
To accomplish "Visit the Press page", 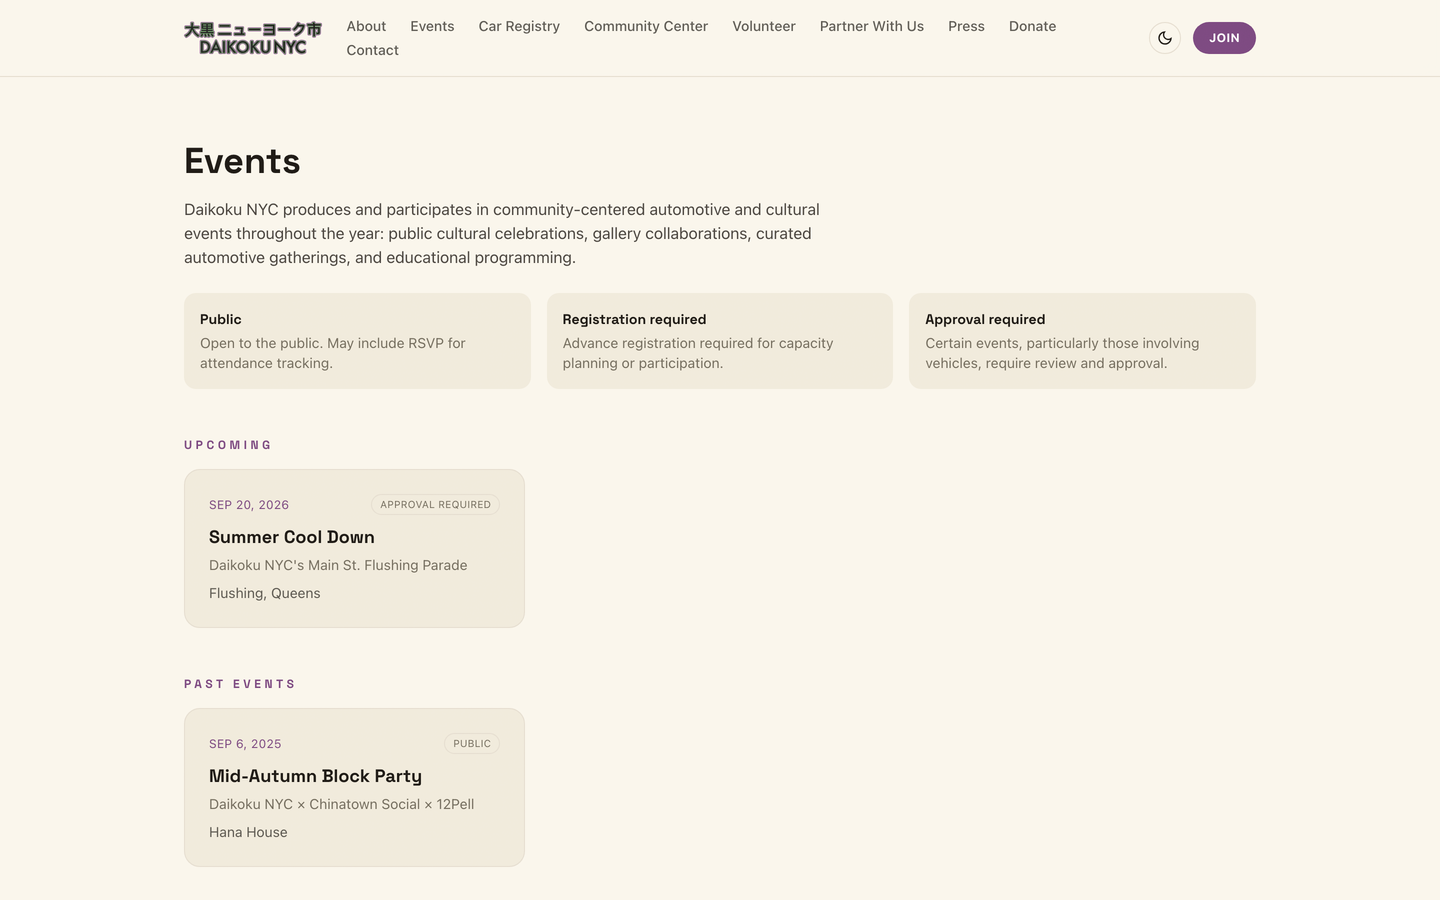I will tap(966, 26).
